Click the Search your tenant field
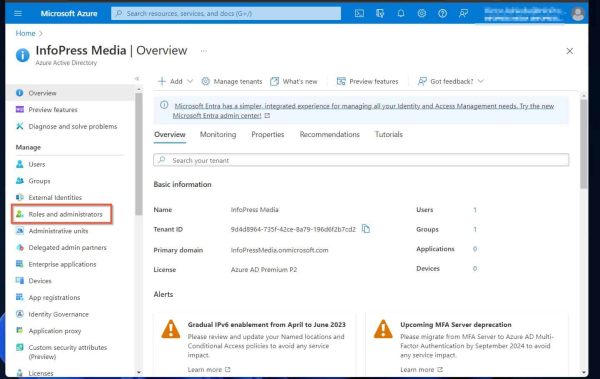The image size is (600, 379). 361,160
